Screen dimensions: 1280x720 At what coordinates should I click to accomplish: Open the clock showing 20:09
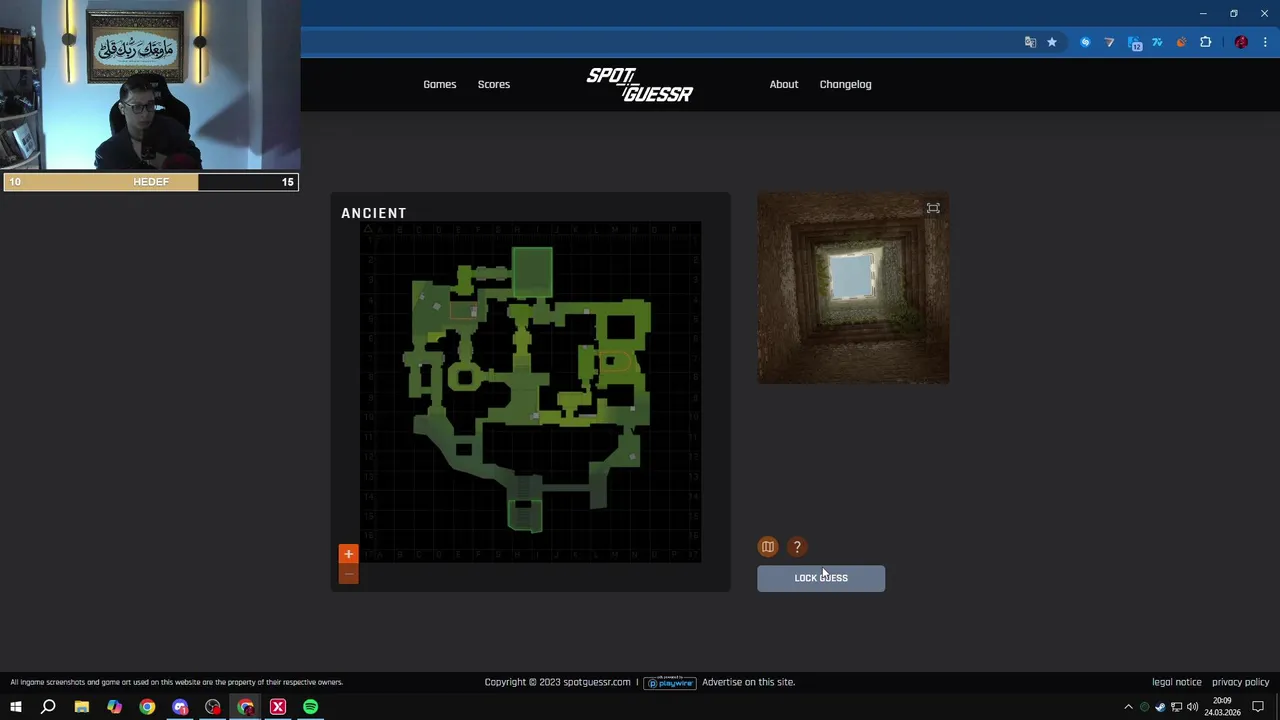(x=1222, y=707)
